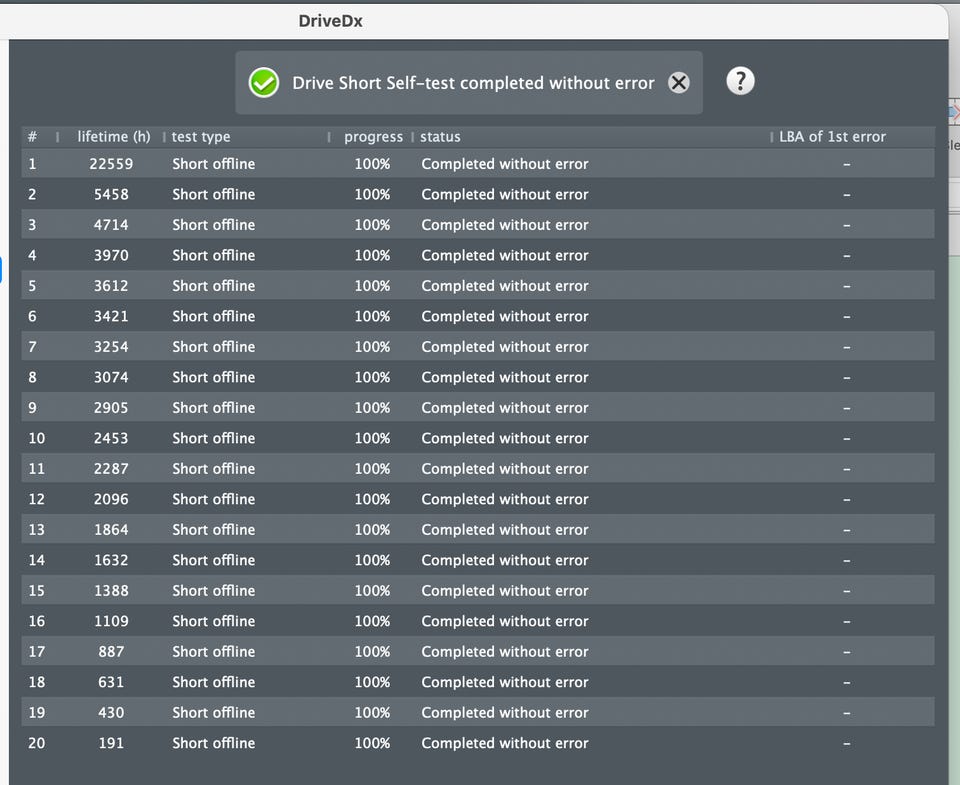Viewport: 960px width, 785px height.
Task: Click the LBA dash in the 1109 row
Action: [847, 622]
